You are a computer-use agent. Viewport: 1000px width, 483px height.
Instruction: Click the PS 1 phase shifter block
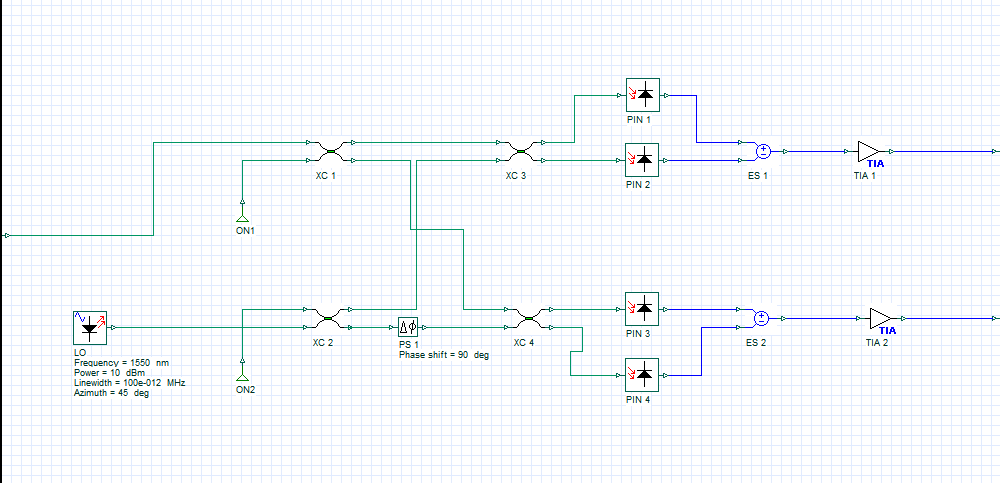pyautogui.click(x=407, y=327)
